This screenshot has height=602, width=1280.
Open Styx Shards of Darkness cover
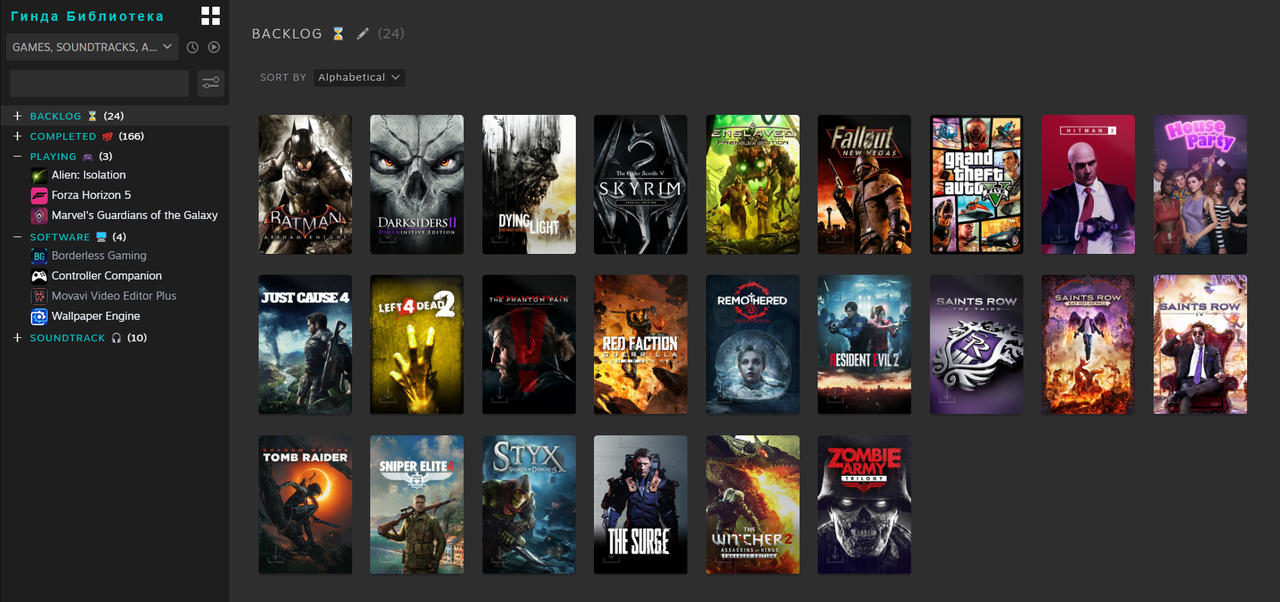[x=529, y=505]
